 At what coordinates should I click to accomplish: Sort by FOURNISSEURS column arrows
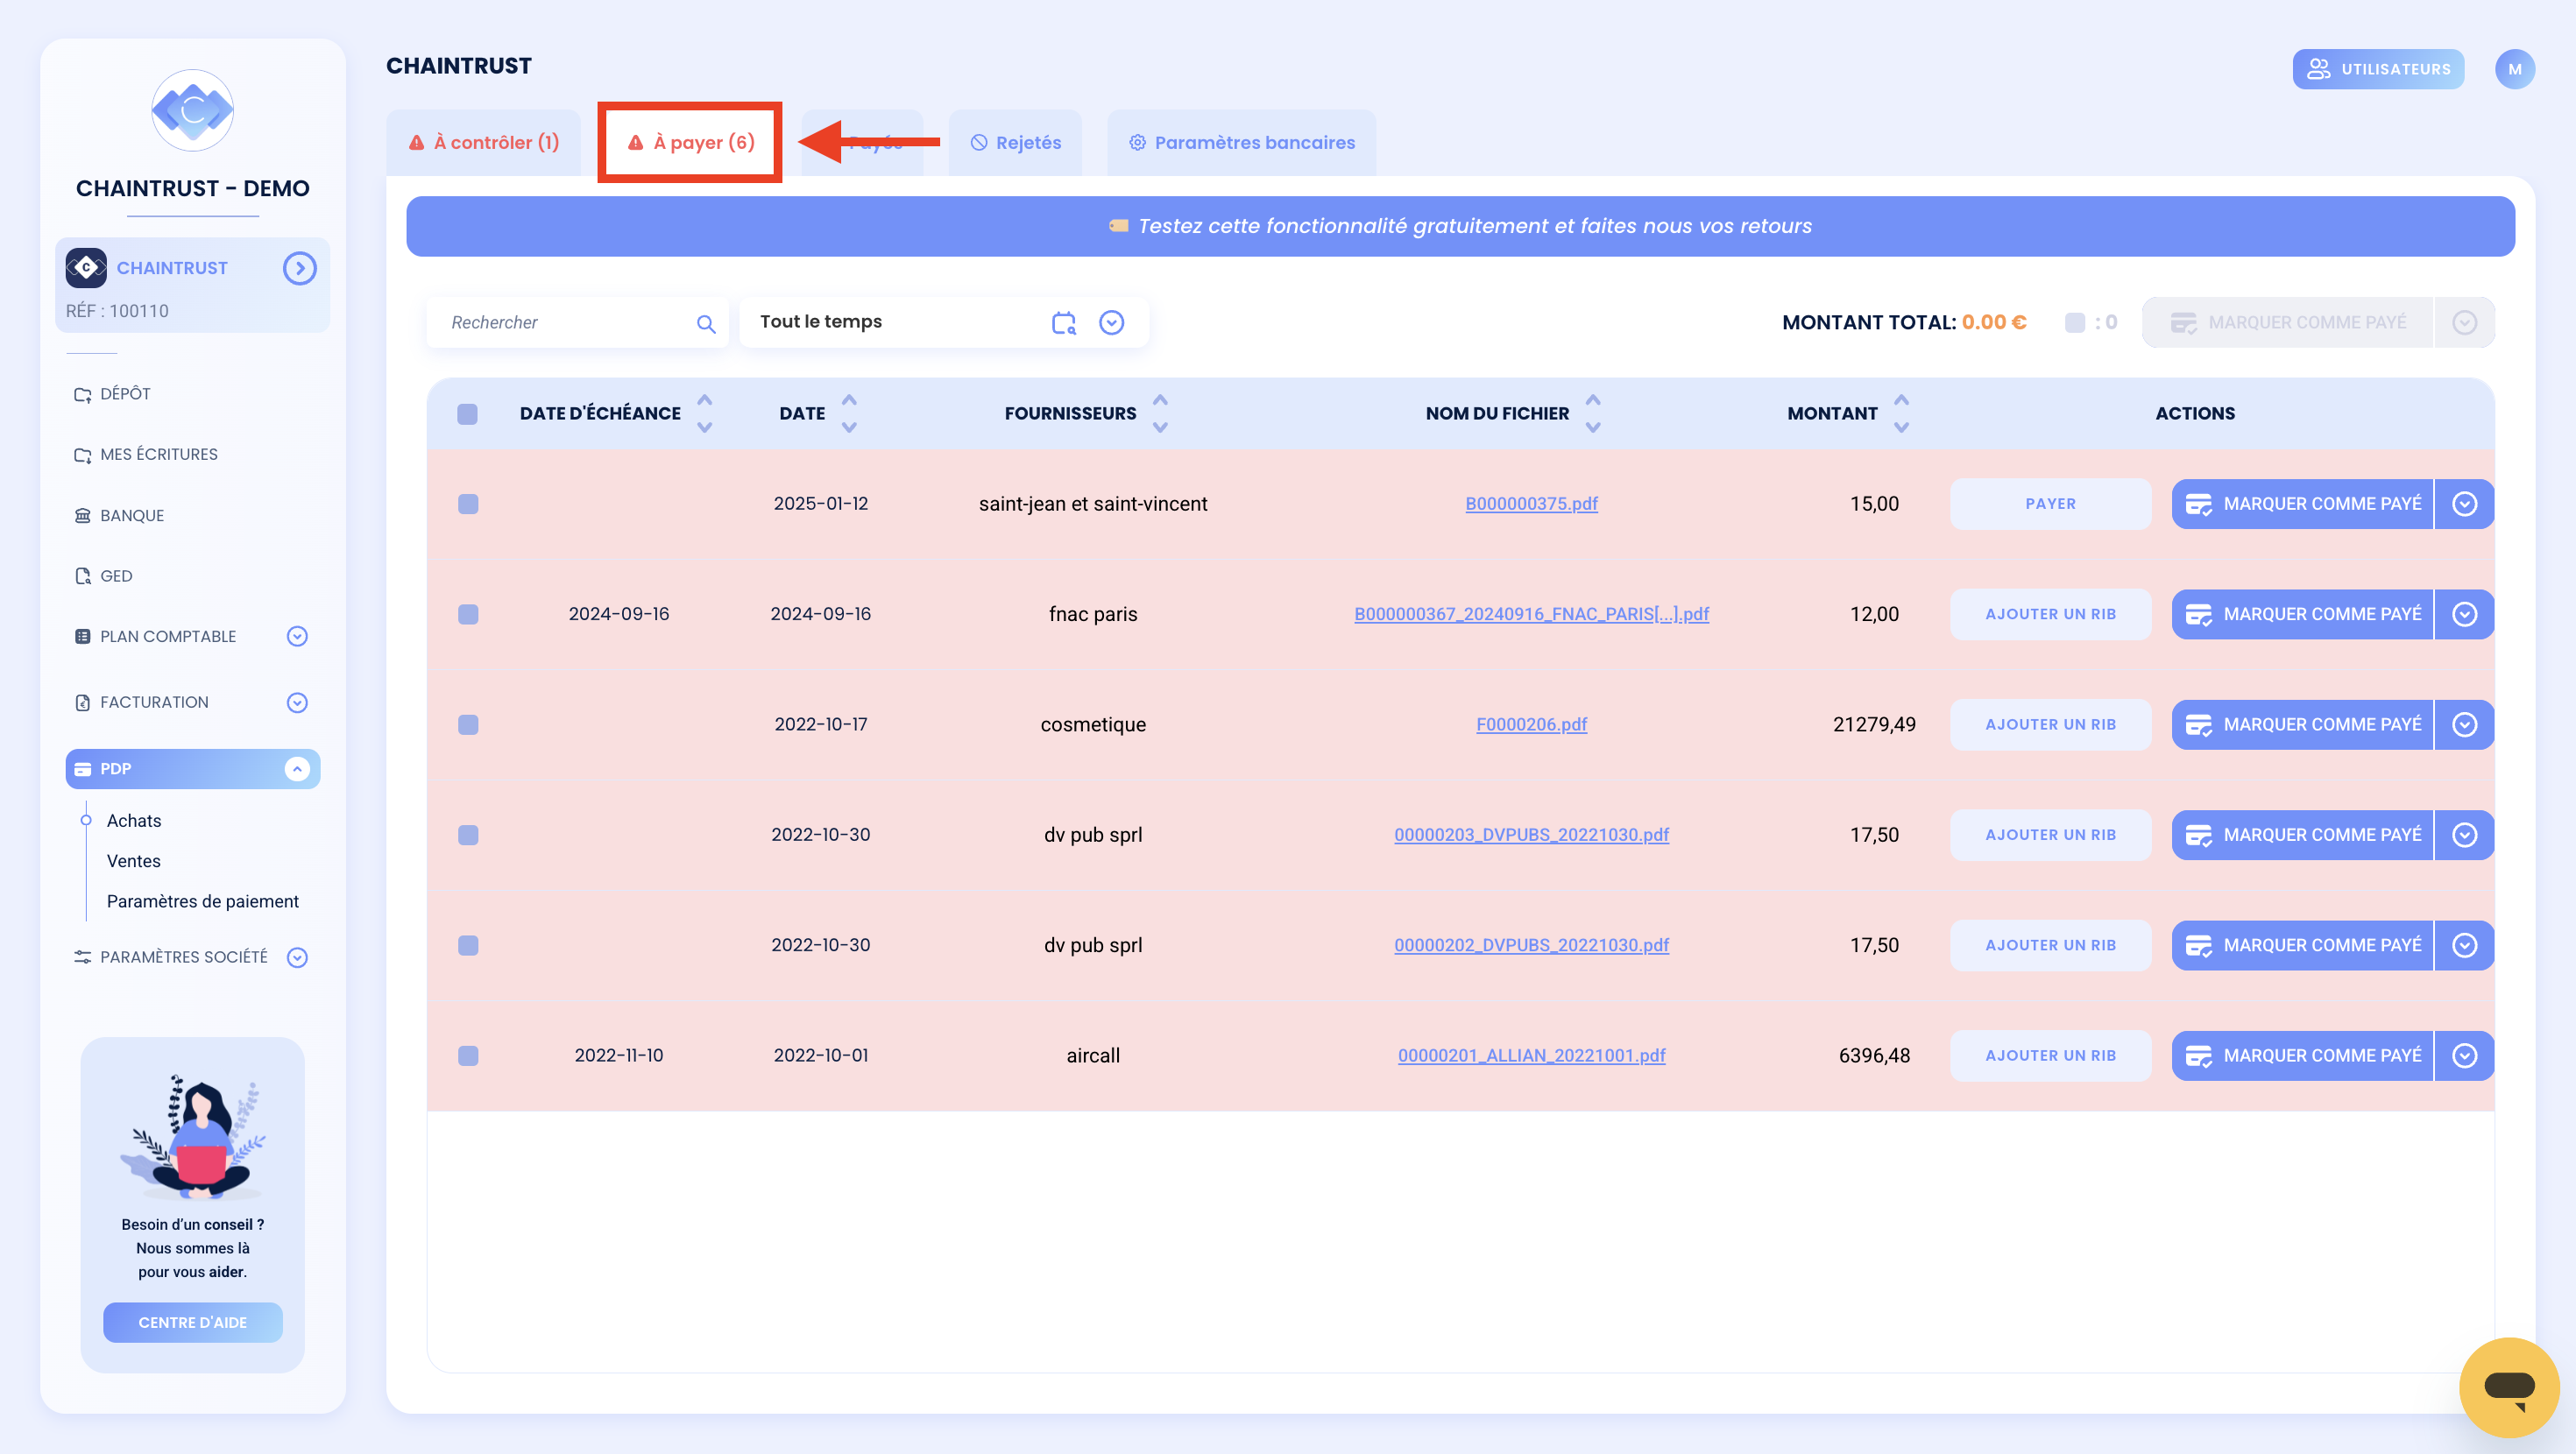click(x=1160, y=413)
